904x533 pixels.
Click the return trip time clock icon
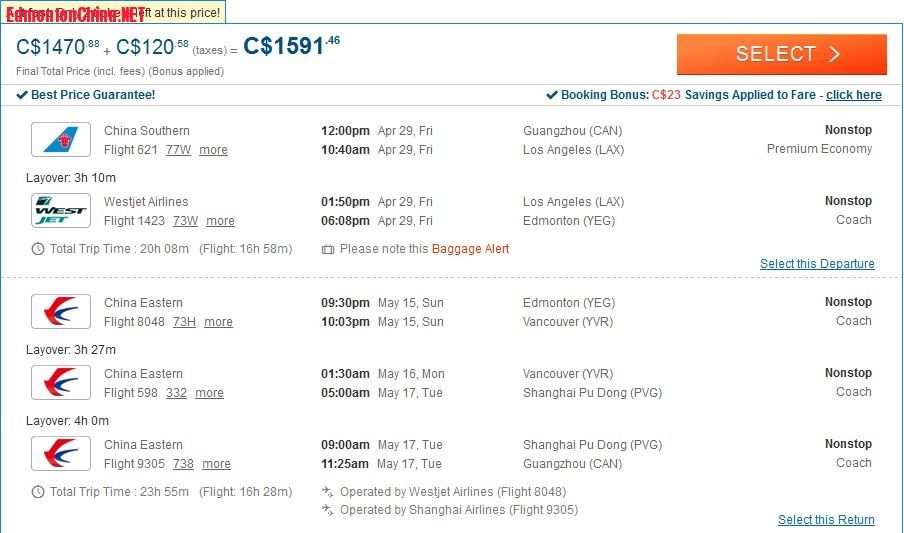[38, 492]
